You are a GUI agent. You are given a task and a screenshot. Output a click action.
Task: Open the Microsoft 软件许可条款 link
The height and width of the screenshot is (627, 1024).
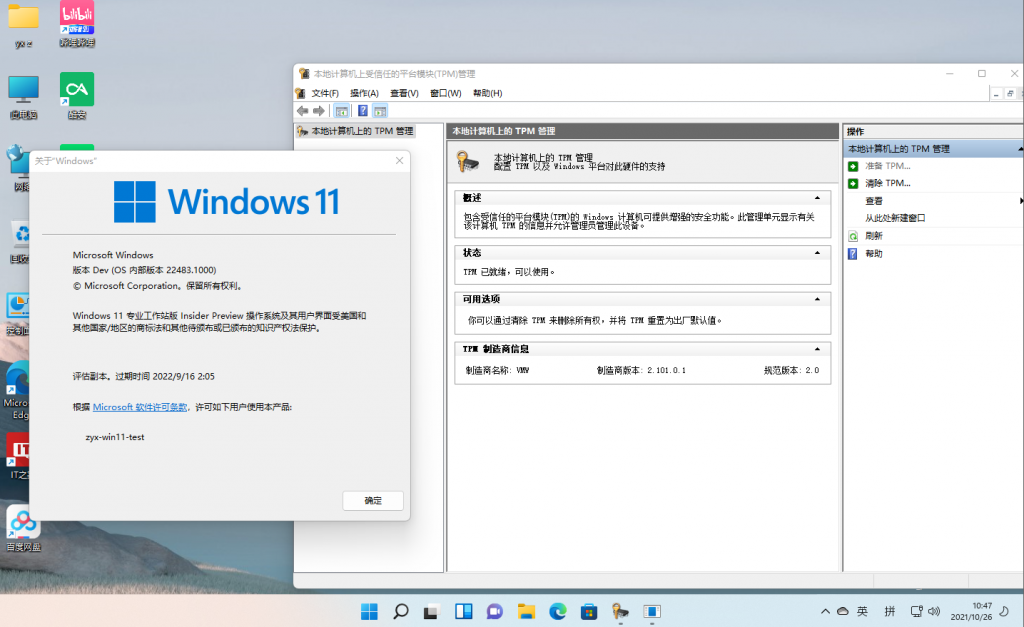[140, 407]
